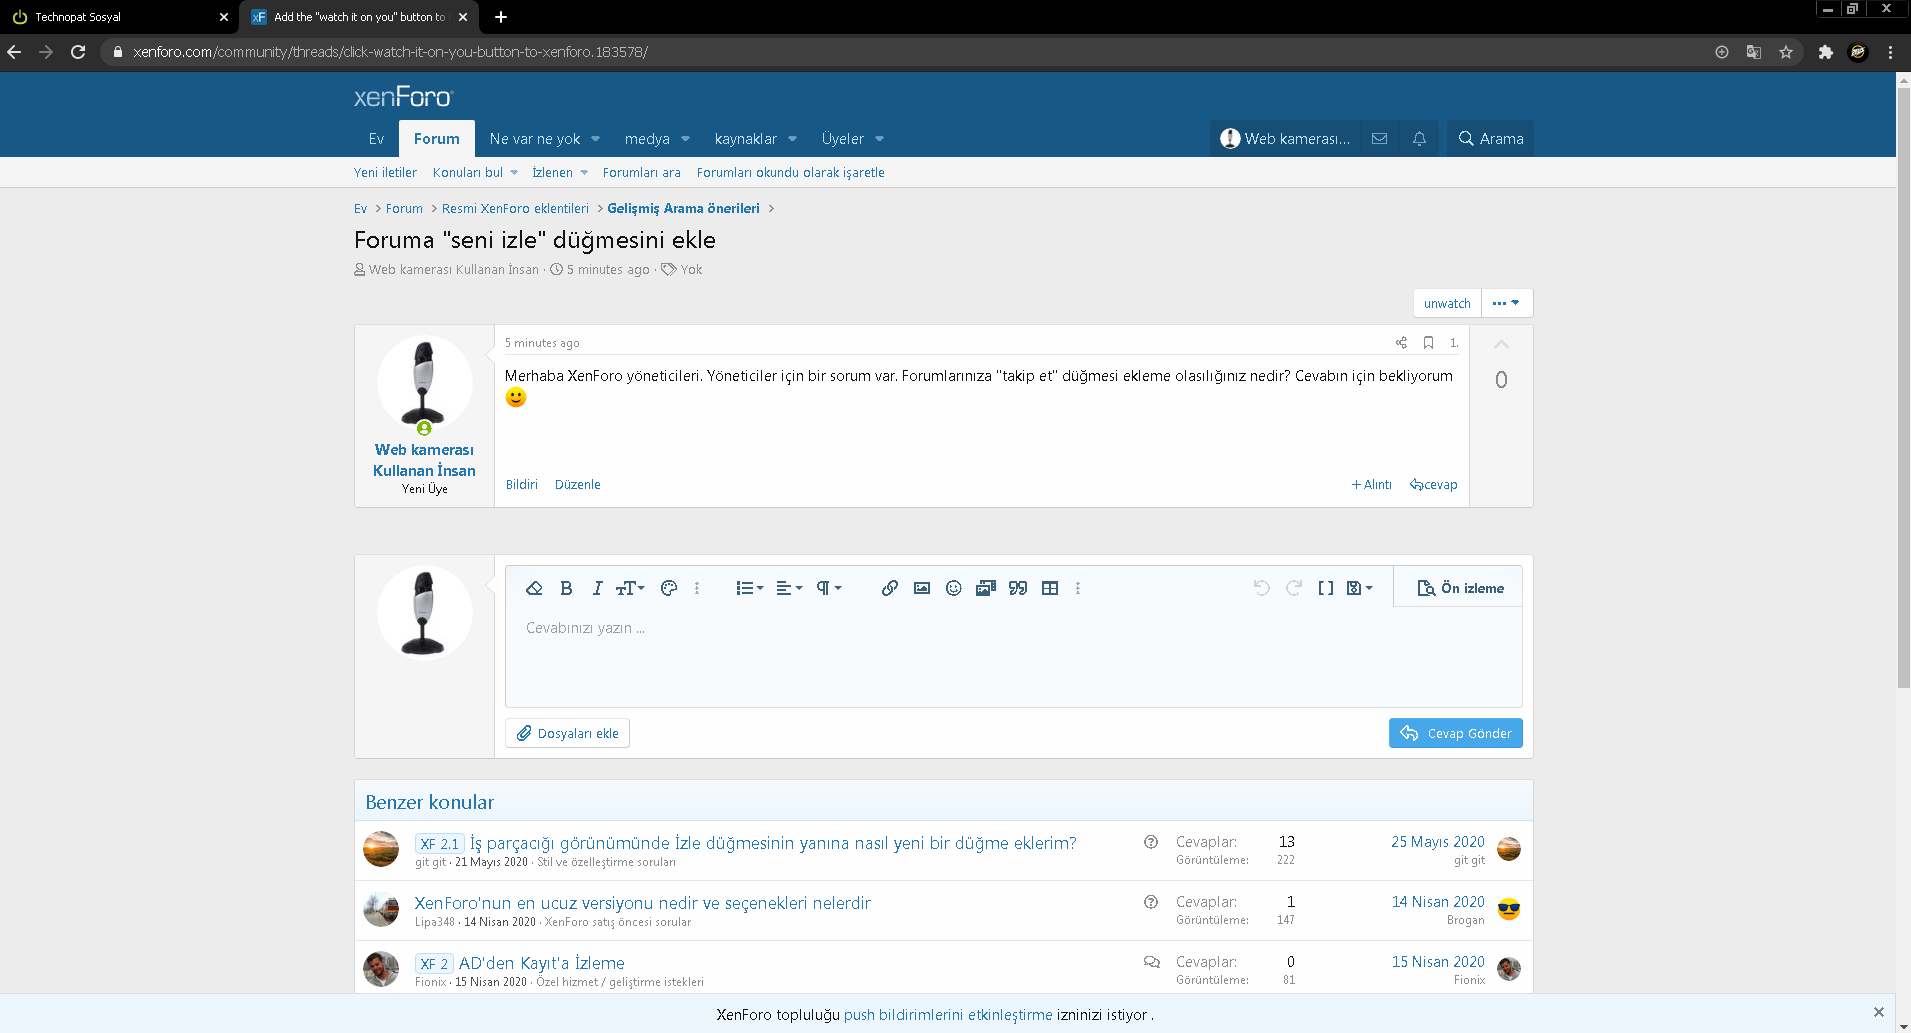Click the browser address bar
Viewport: 1911px width, 1033px height.
(x=900, y=52)
